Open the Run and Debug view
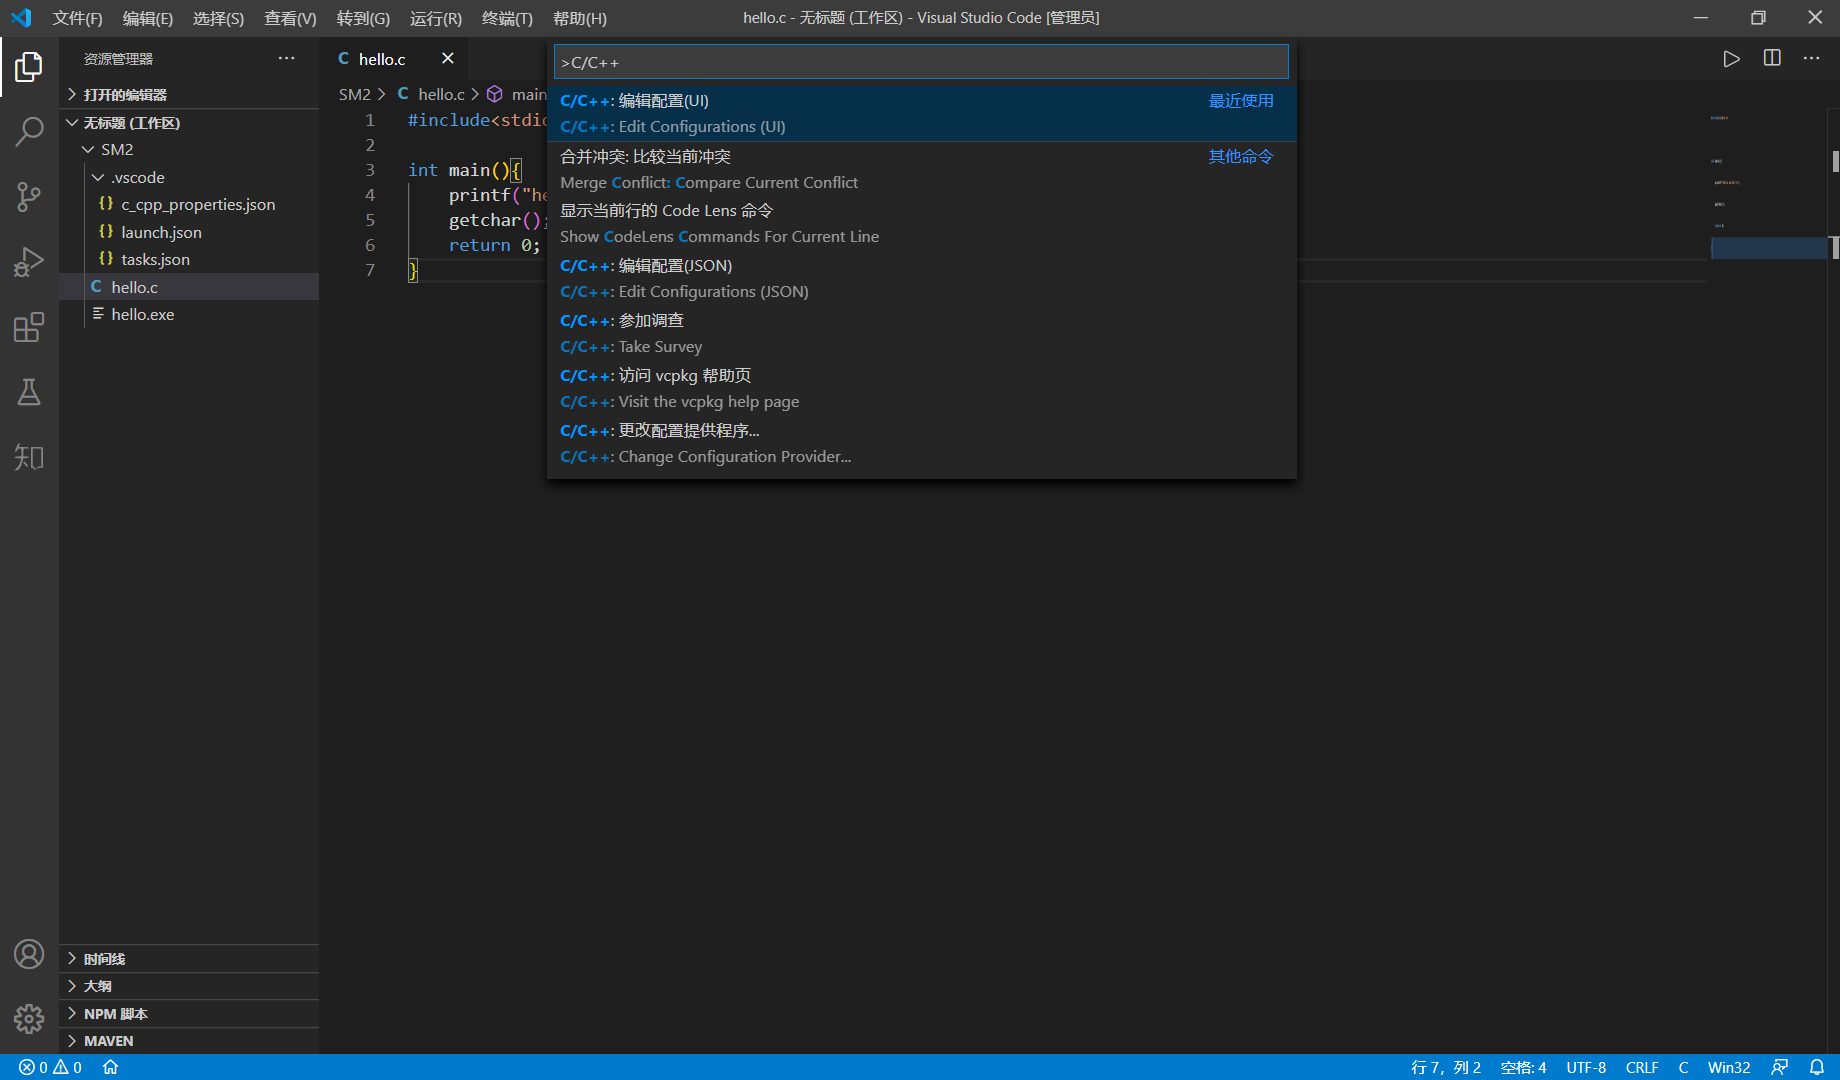Viewport: 1840px width, 1080px height. coord(29,262)
